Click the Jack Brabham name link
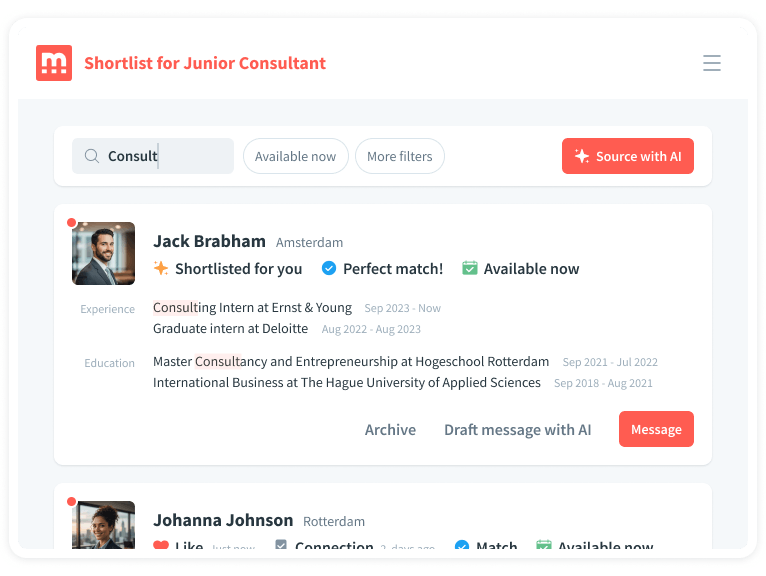 click(209, 241)
